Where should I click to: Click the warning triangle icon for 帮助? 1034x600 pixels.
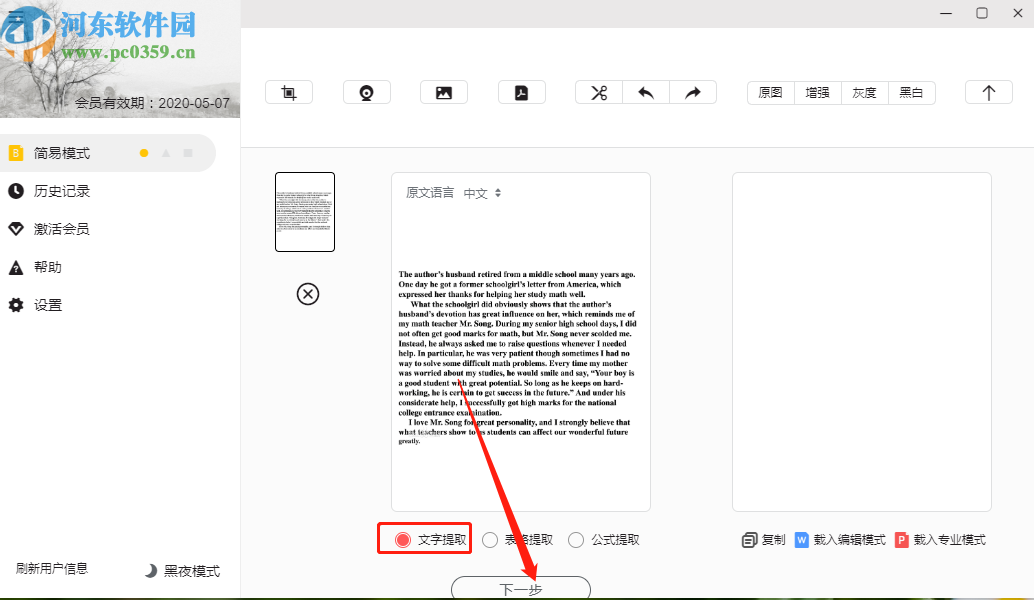[16, 267]
